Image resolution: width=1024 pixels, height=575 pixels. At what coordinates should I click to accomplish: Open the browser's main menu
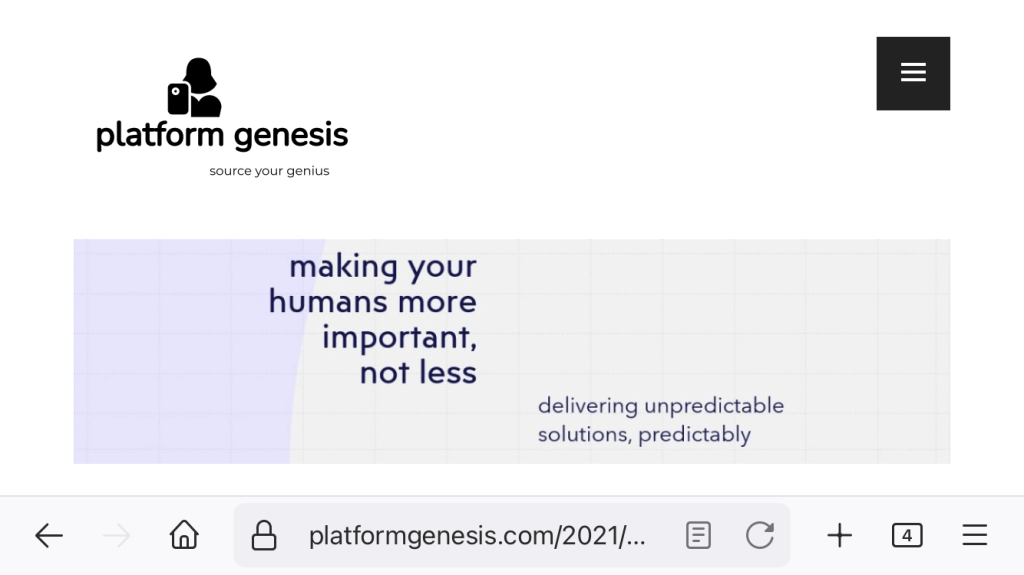975,536
